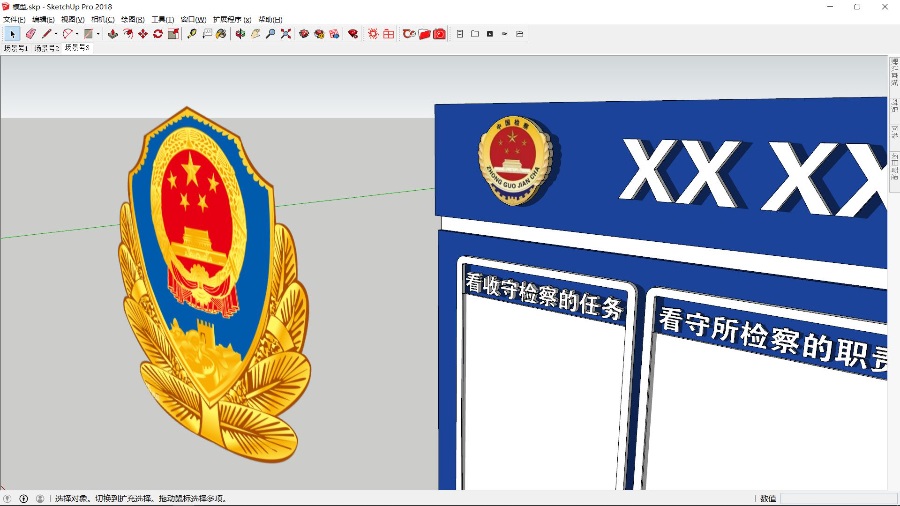Switch to the third scene tab
This screenshot has width=900, height=506.
(x=76, y=48)
